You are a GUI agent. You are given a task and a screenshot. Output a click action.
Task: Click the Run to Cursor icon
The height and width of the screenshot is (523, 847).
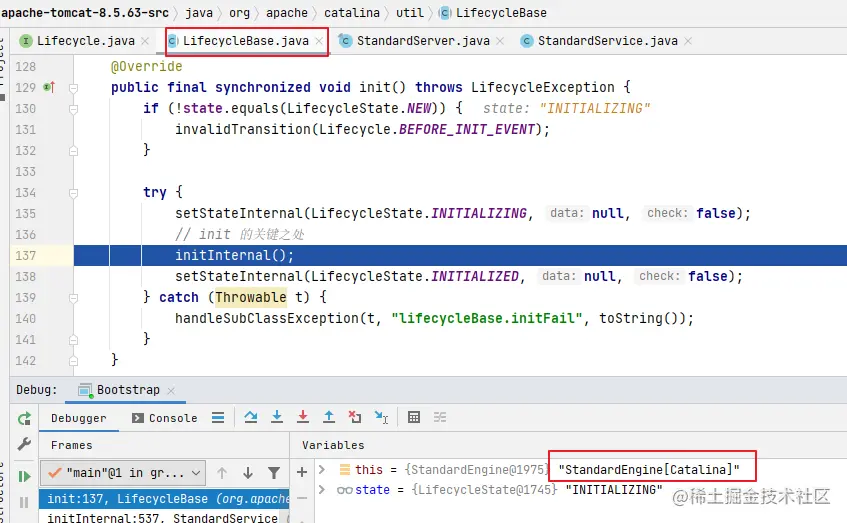(381, 417)
